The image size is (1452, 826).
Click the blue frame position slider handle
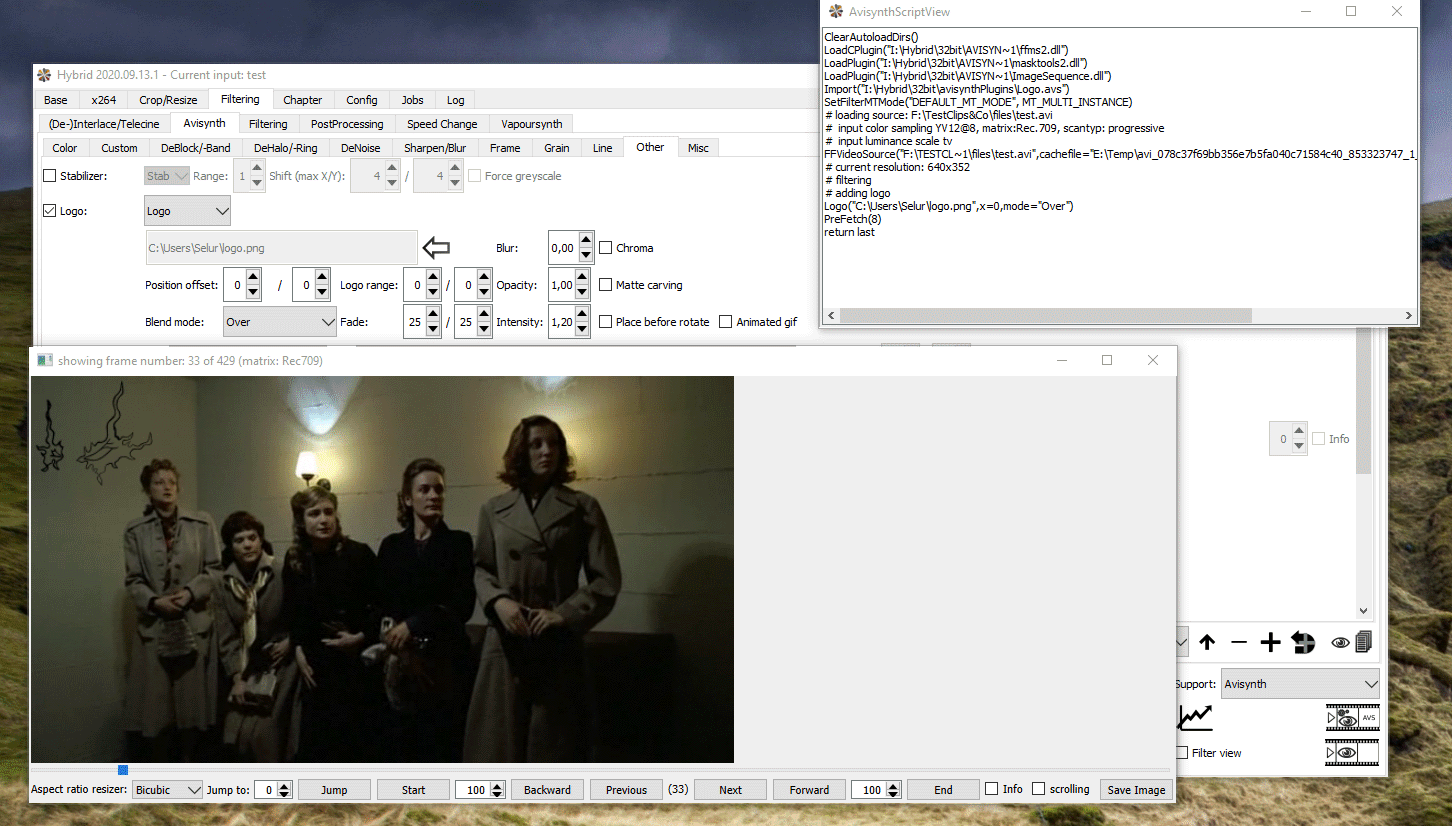(123, 769)
